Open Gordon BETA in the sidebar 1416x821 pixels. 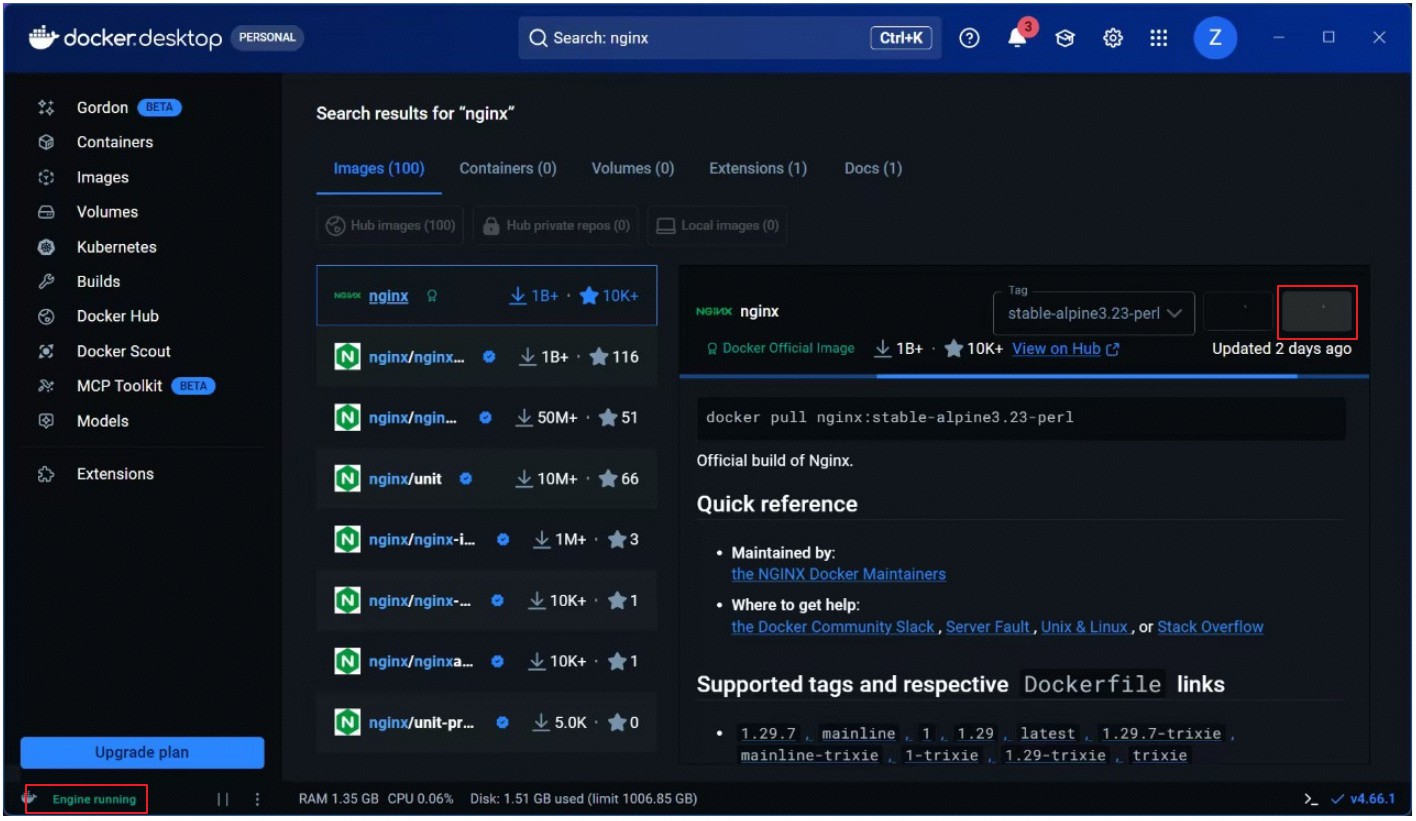click(140, 108)
